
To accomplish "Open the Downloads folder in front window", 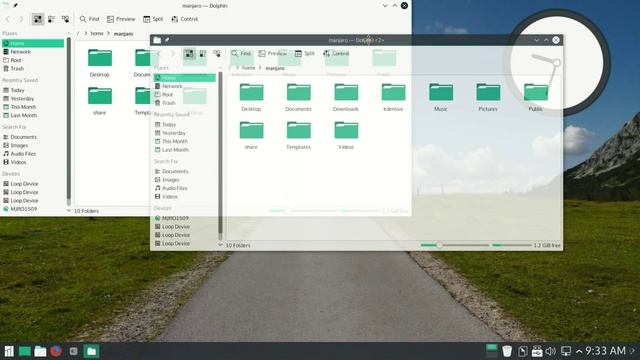I will (346, 97).
